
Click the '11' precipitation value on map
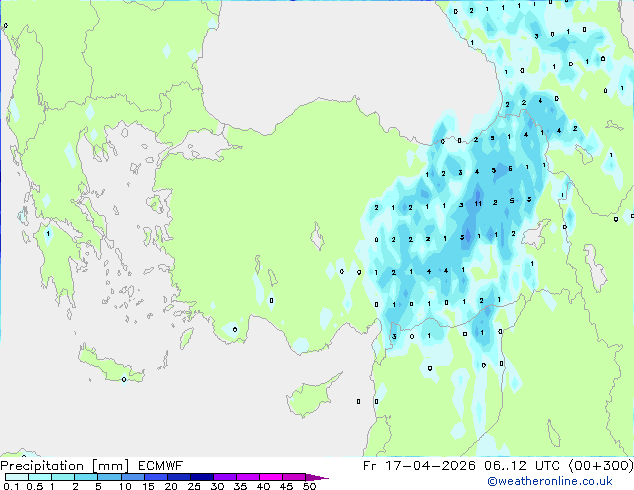(x=478, y=203)
